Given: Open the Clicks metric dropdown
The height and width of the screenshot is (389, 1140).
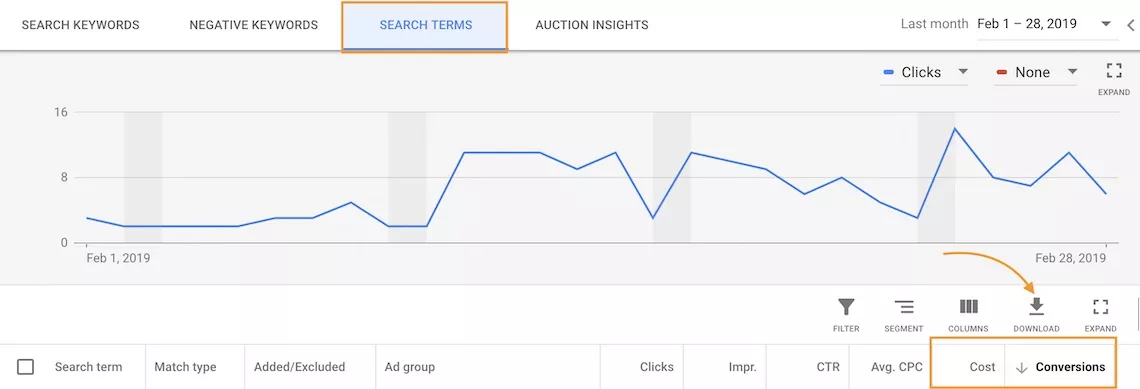Looking at the screenshot, I should coord(925,72).
